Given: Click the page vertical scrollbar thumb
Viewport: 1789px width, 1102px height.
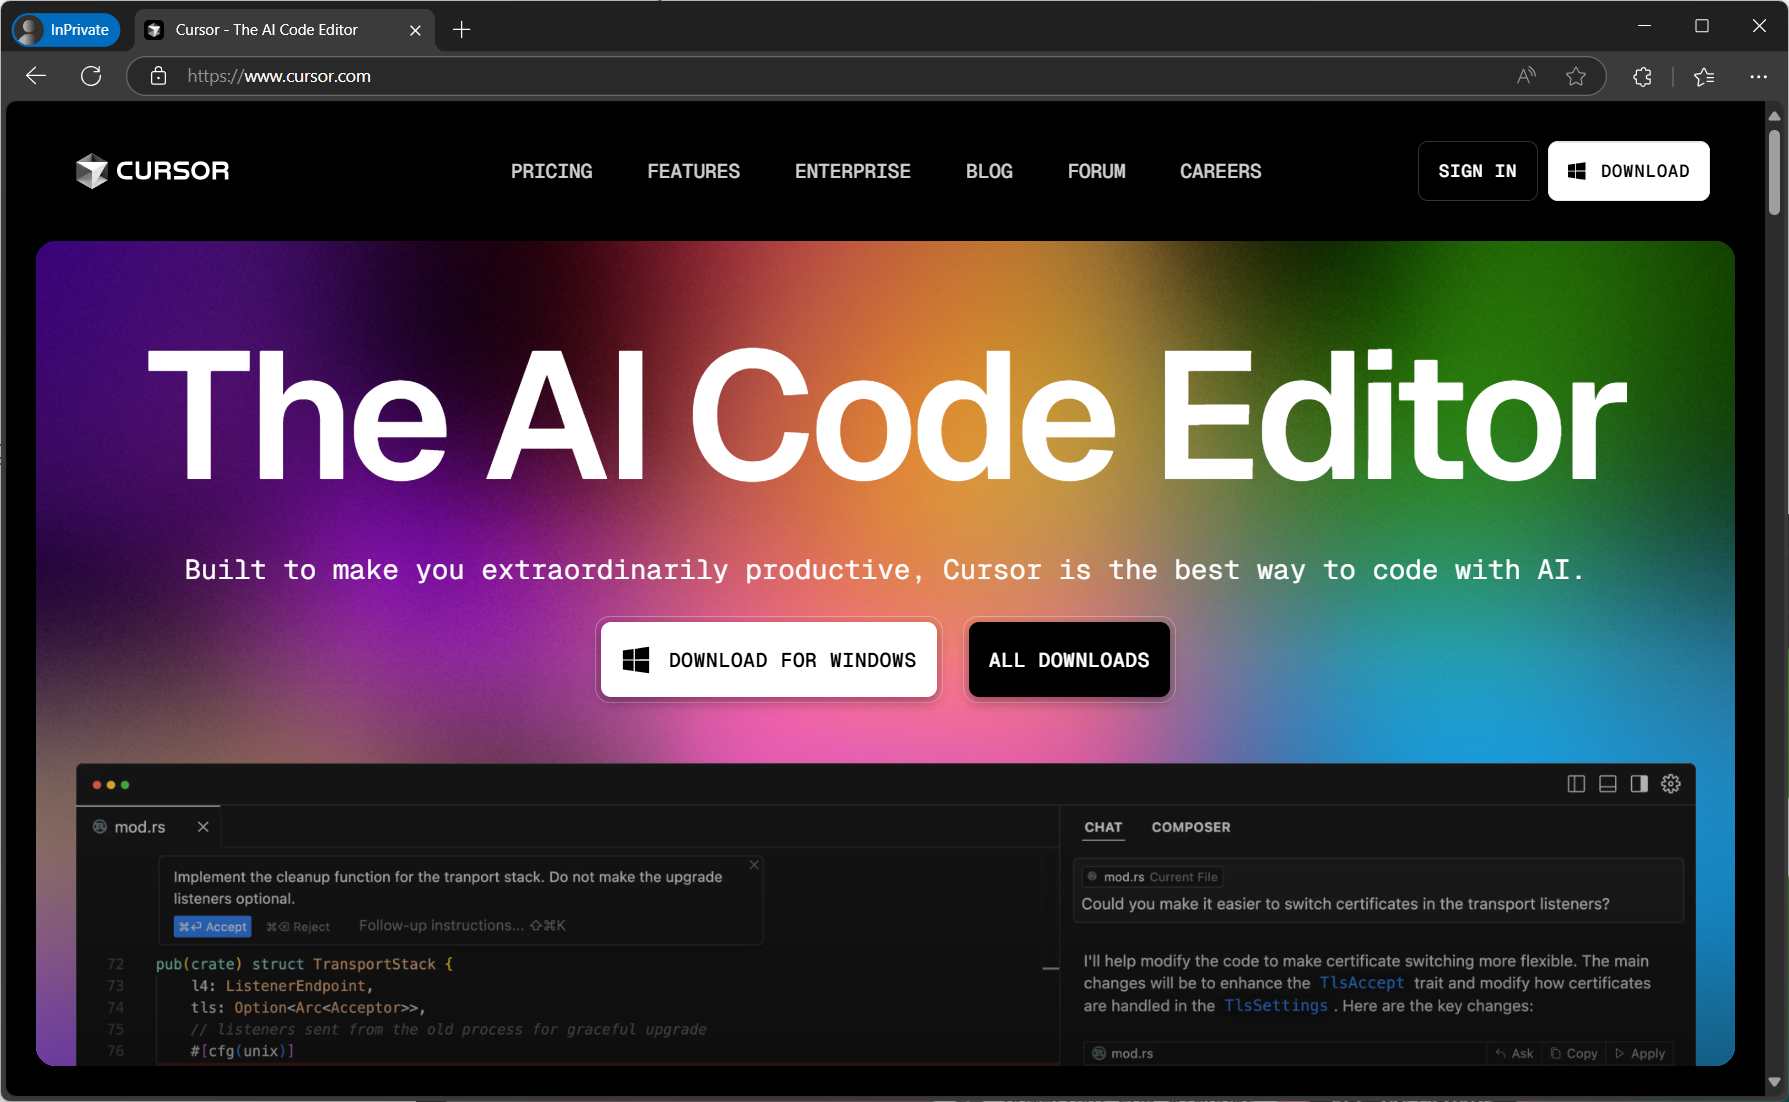Looking at the screenshot, I should 1774,171.
